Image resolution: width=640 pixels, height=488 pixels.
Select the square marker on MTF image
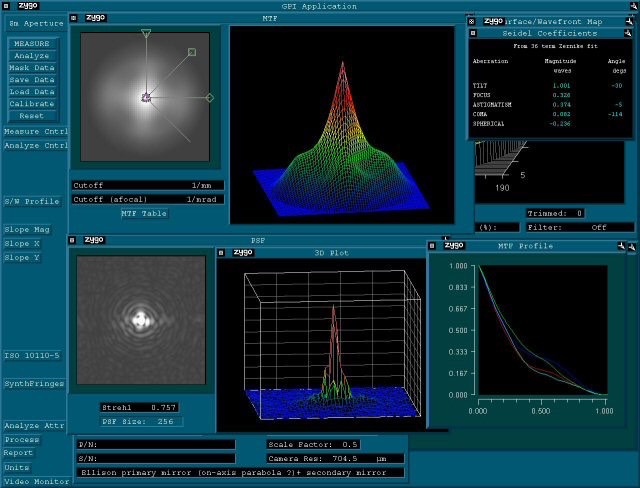point(192,52)
